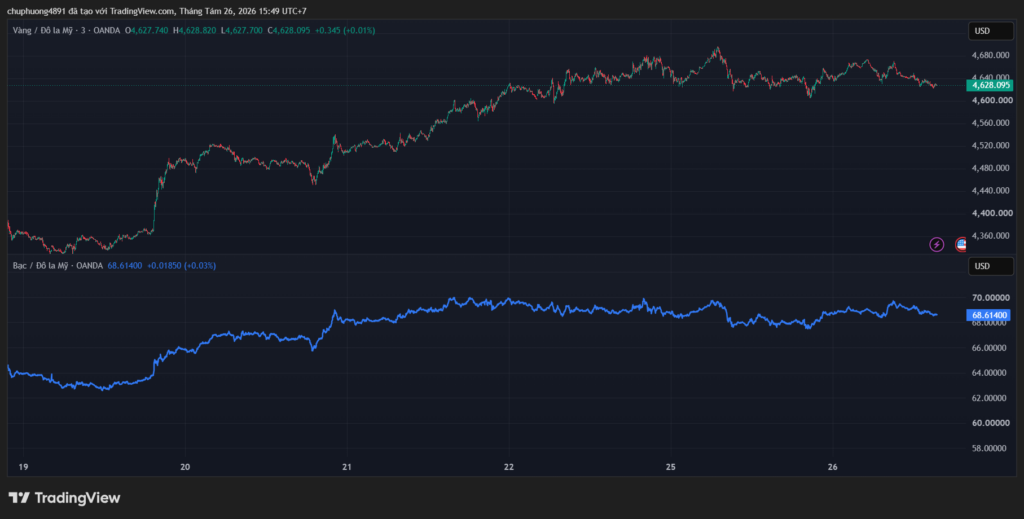1024x519 pixels.
Task: Click the 70.00000 silver axis label
Action: click(x=991, y=298)
